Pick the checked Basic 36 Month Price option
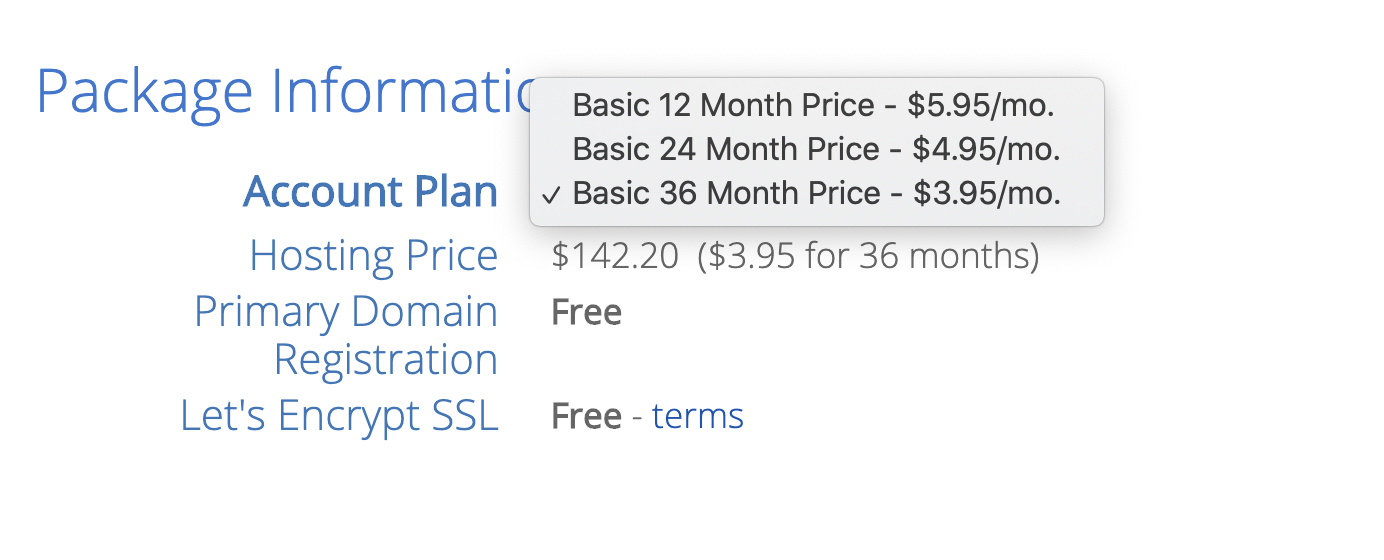Image resolution: width=1384 pixels, height=560 pixels. [816, 193]
